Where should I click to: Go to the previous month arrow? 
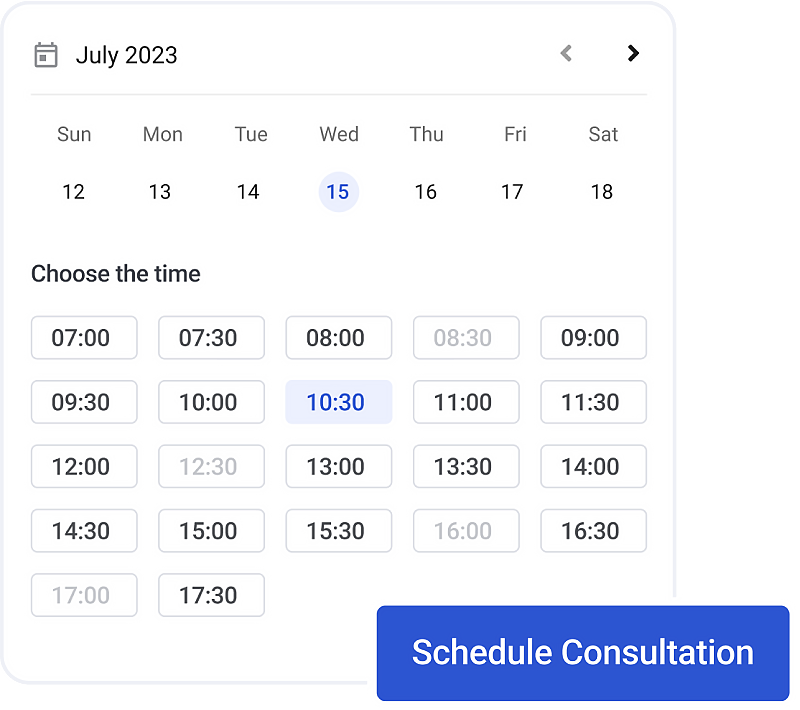click(566, 53)
